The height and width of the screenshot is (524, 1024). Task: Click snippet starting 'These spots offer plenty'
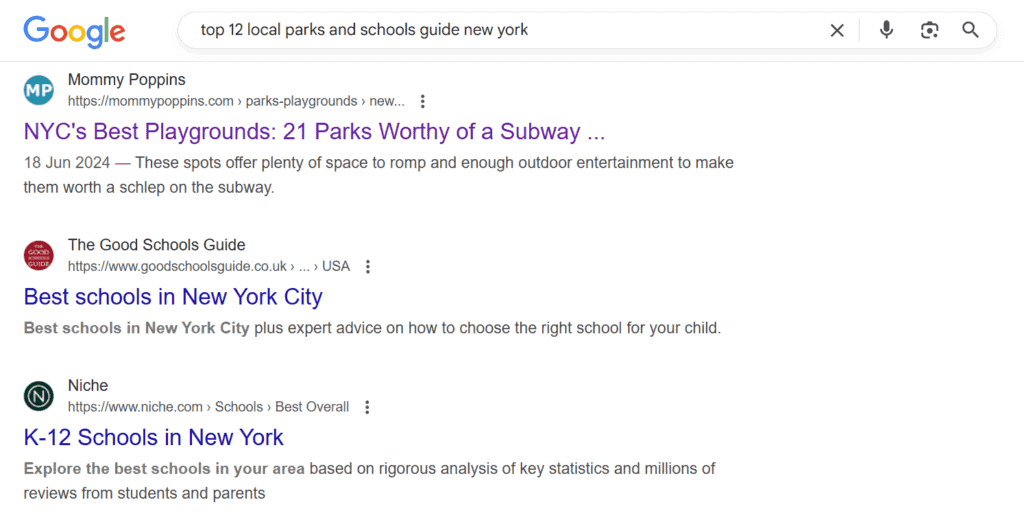coord(379,175)
